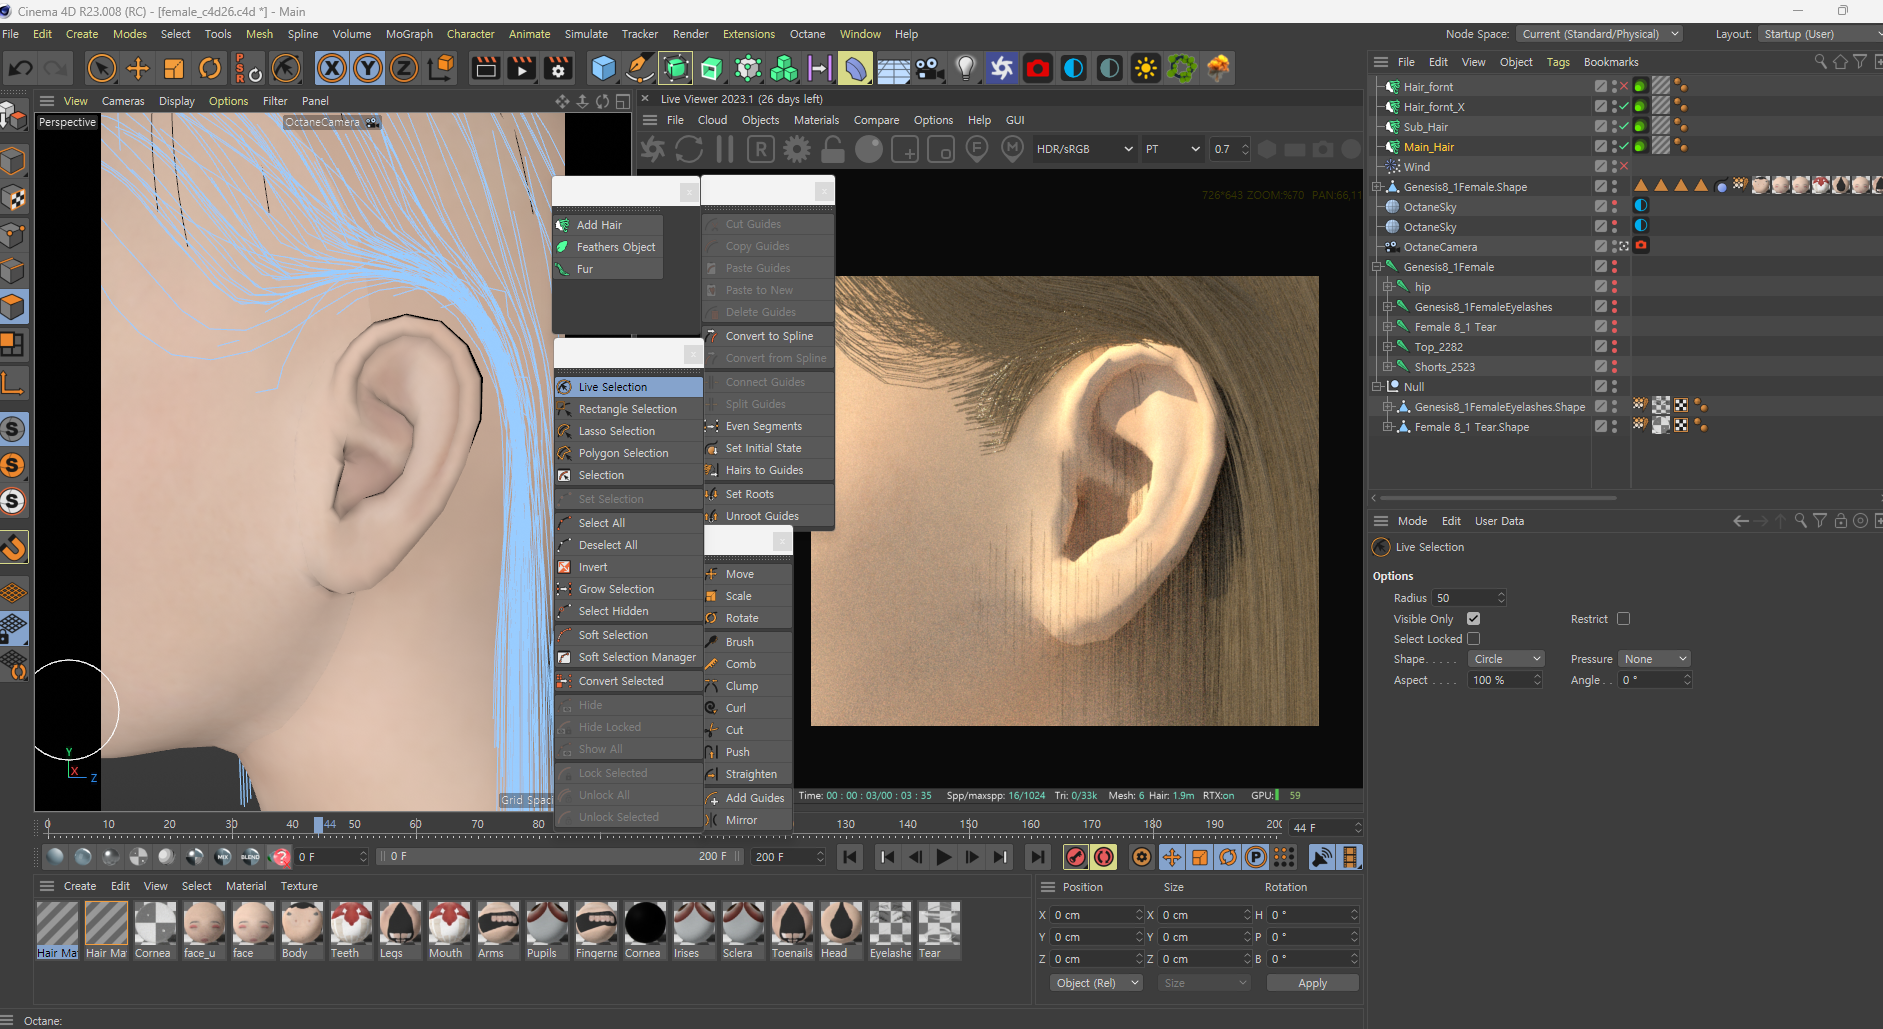
Task: Click the render lock padlock icon in Live Viewer
Action: point(833,149)
